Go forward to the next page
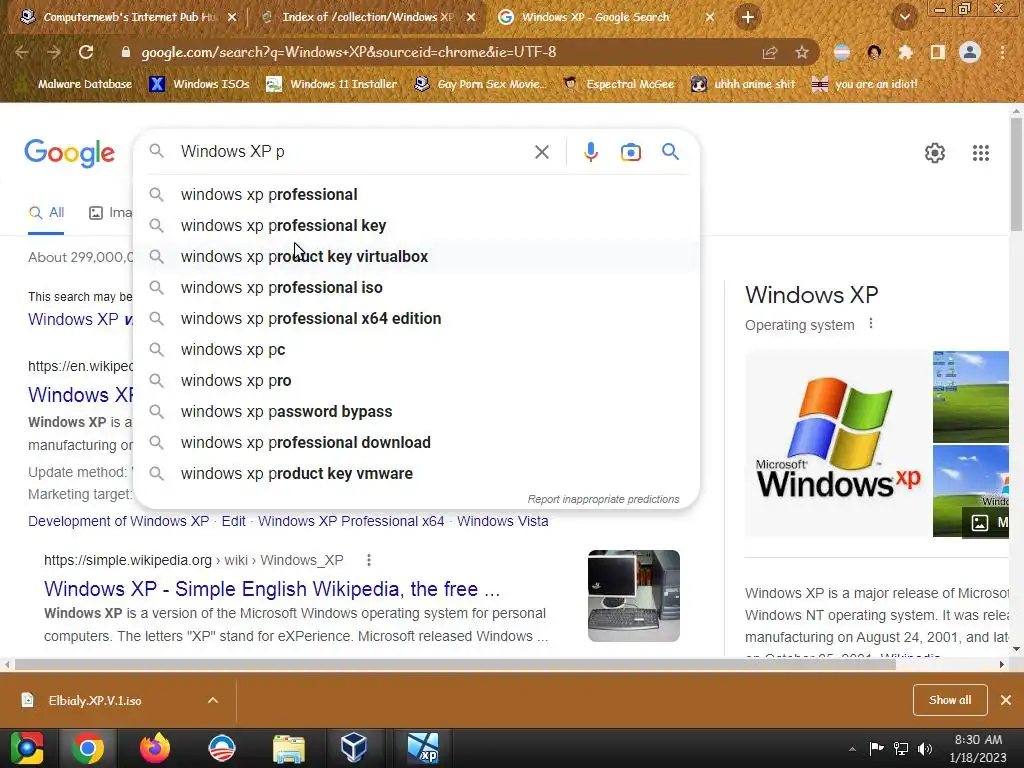This screenshot has width=1024, height=768. tap(54, 52)
